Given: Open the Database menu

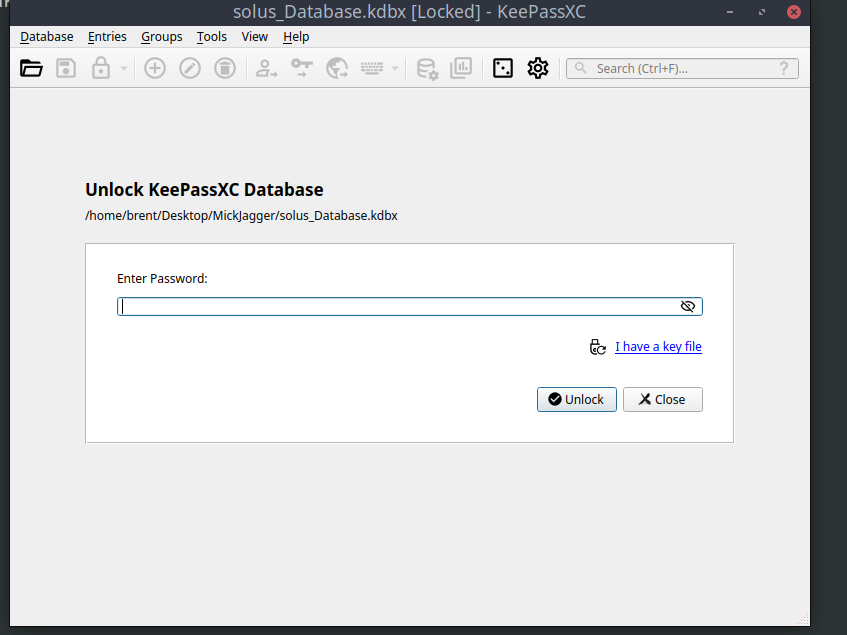Looking at the screenshot, I should point(47,37).
